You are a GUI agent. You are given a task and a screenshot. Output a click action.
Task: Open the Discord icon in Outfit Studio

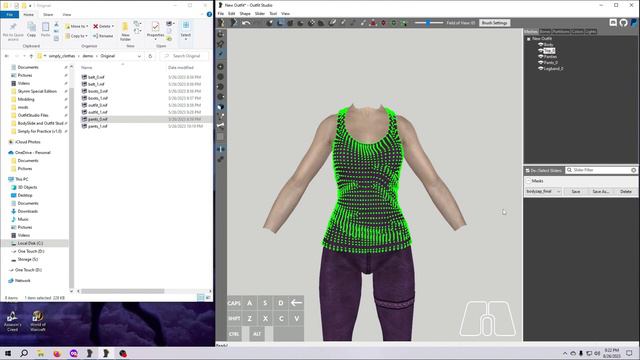point(613,23)
